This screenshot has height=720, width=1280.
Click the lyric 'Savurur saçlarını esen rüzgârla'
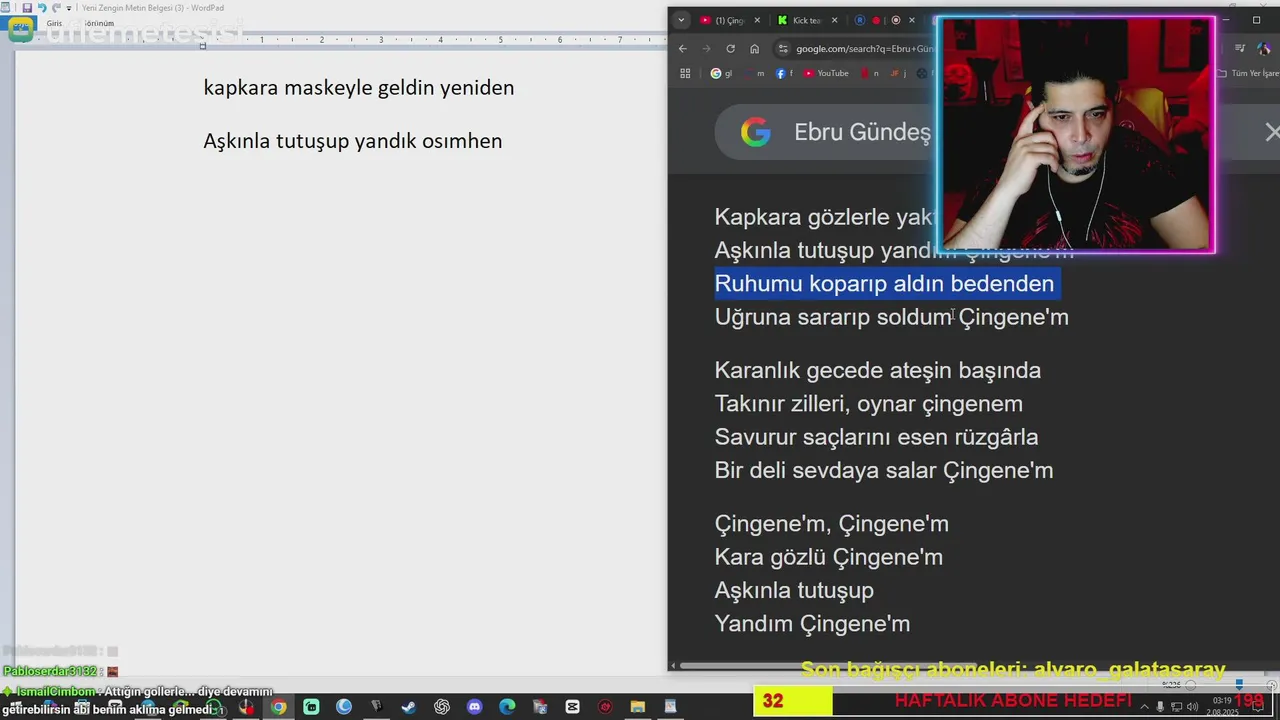[x=876, y=437]
